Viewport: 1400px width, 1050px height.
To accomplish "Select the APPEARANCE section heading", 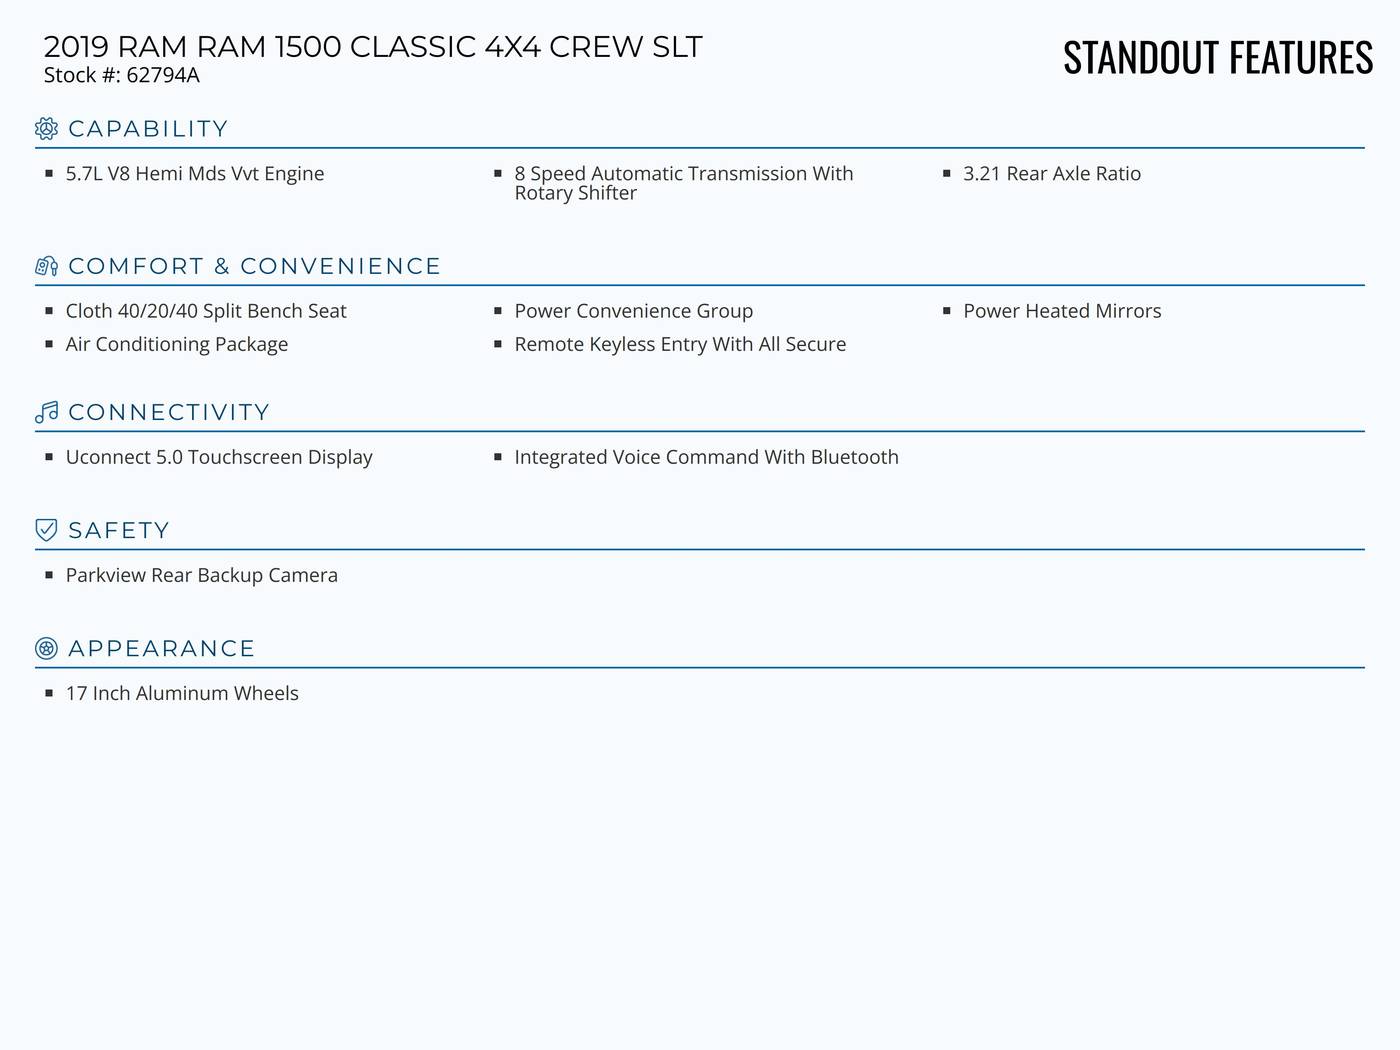I will click(162, 648).
